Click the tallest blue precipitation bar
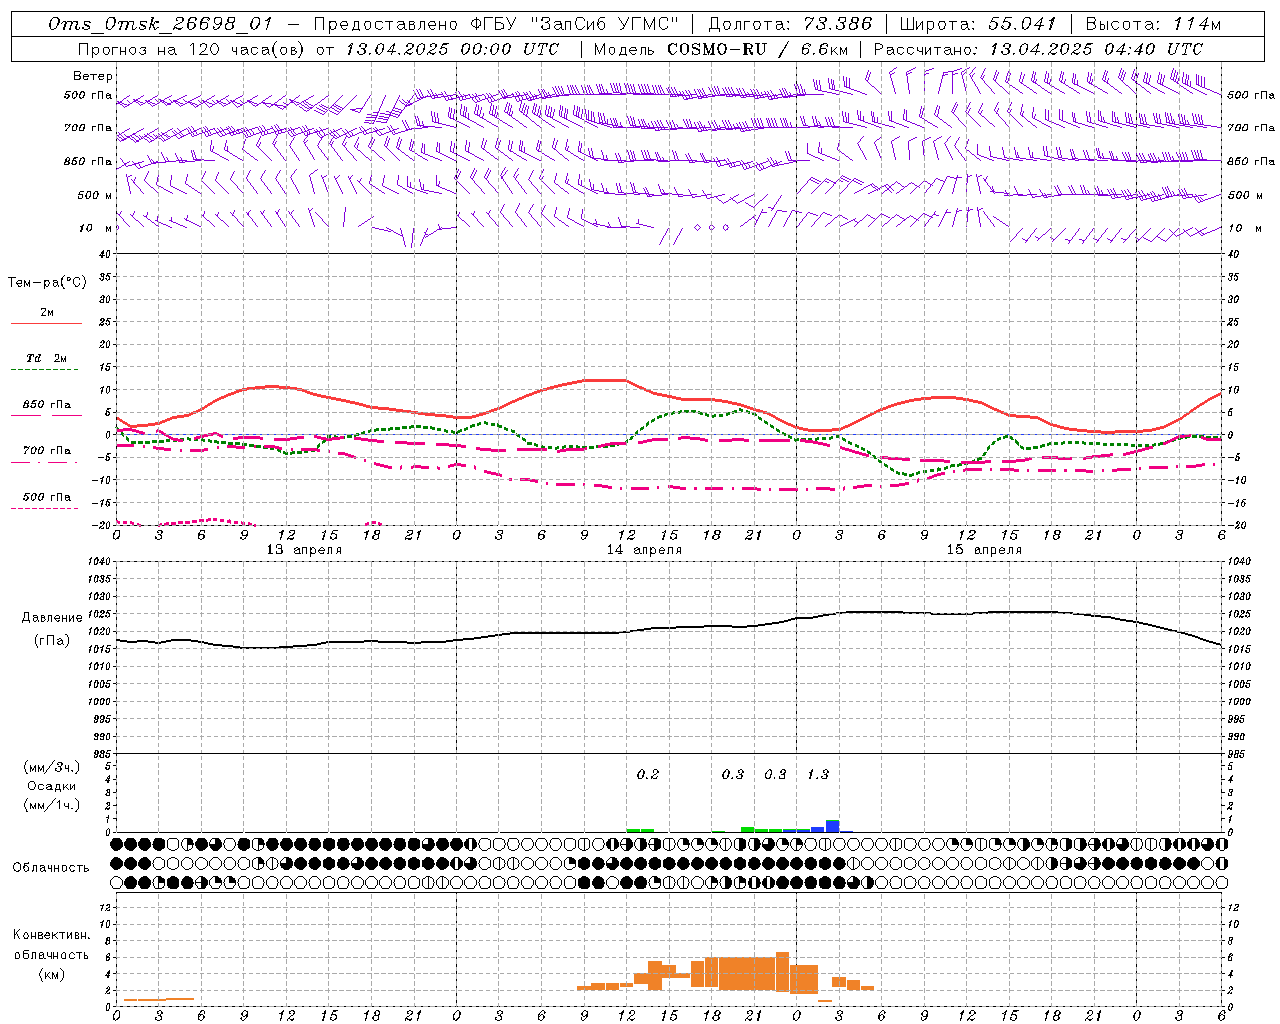The image size is (1280, 1024). click(832, 826)
